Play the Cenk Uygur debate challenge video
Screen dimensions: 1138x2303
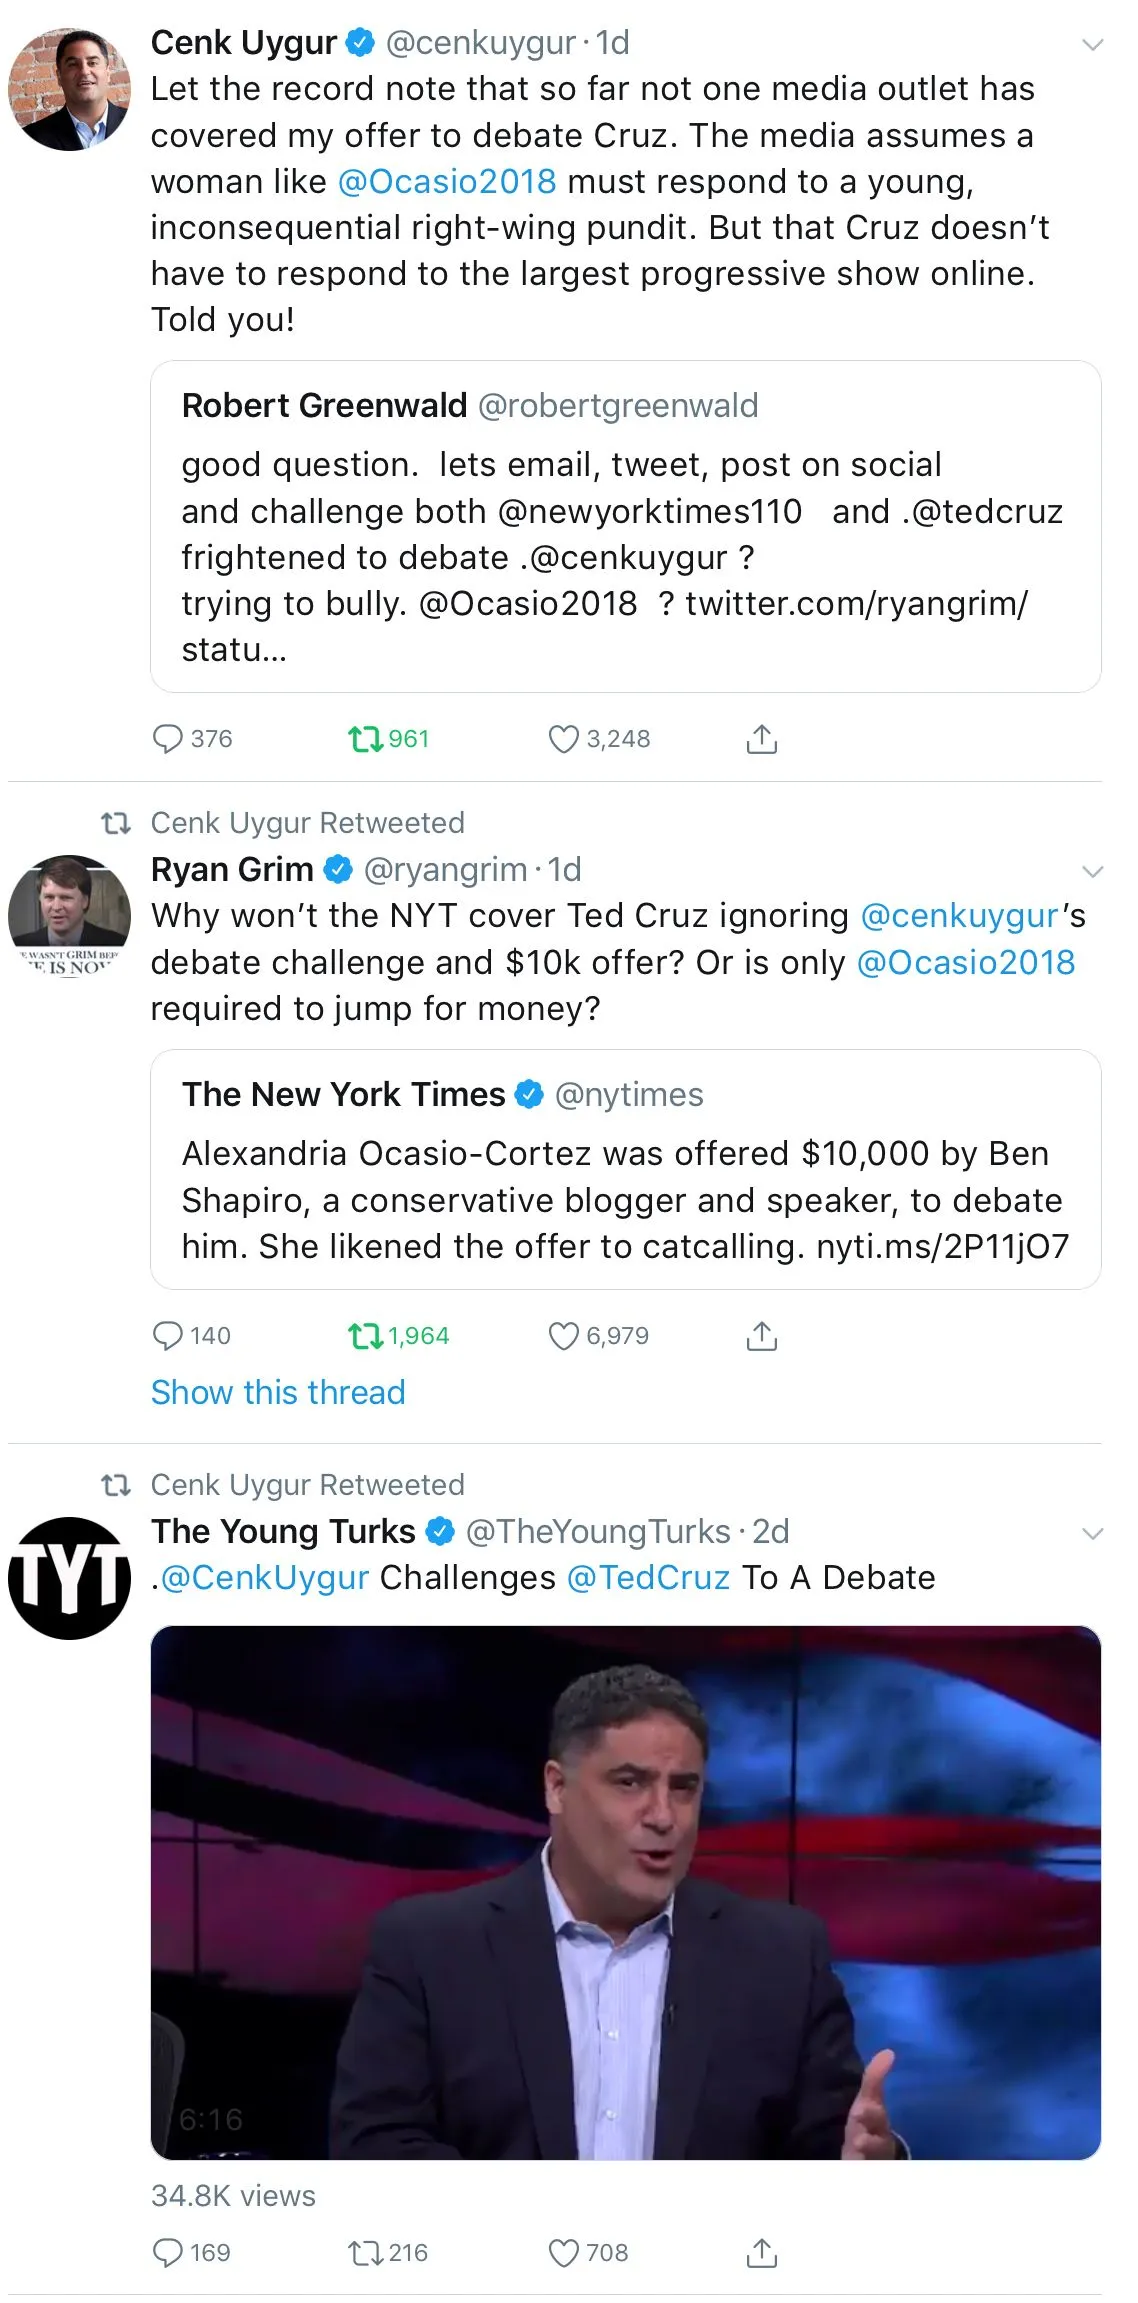click(x=625, y=1892)
